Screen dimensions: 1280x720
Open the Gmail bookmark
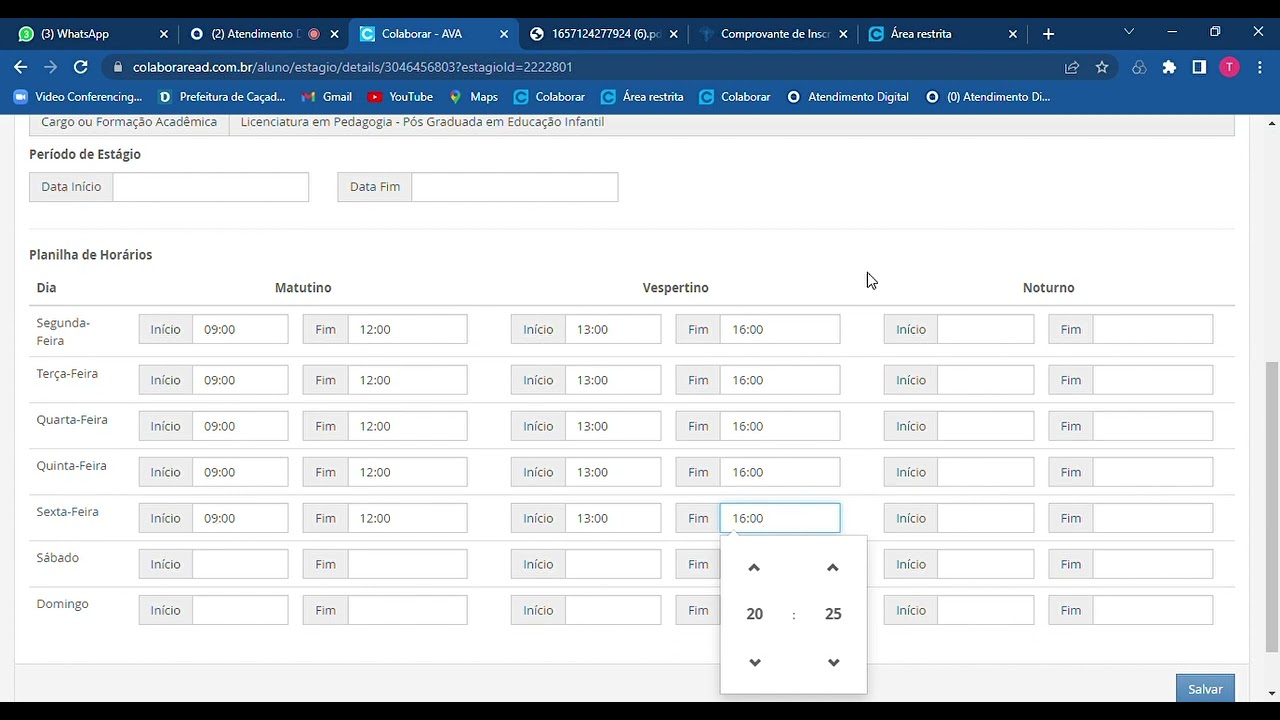(326, 97)
